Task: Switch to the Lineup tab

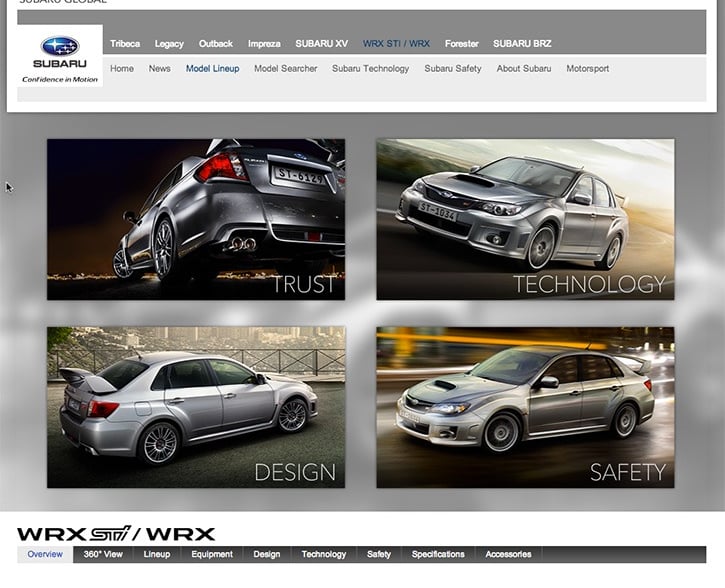Action: 157,554
